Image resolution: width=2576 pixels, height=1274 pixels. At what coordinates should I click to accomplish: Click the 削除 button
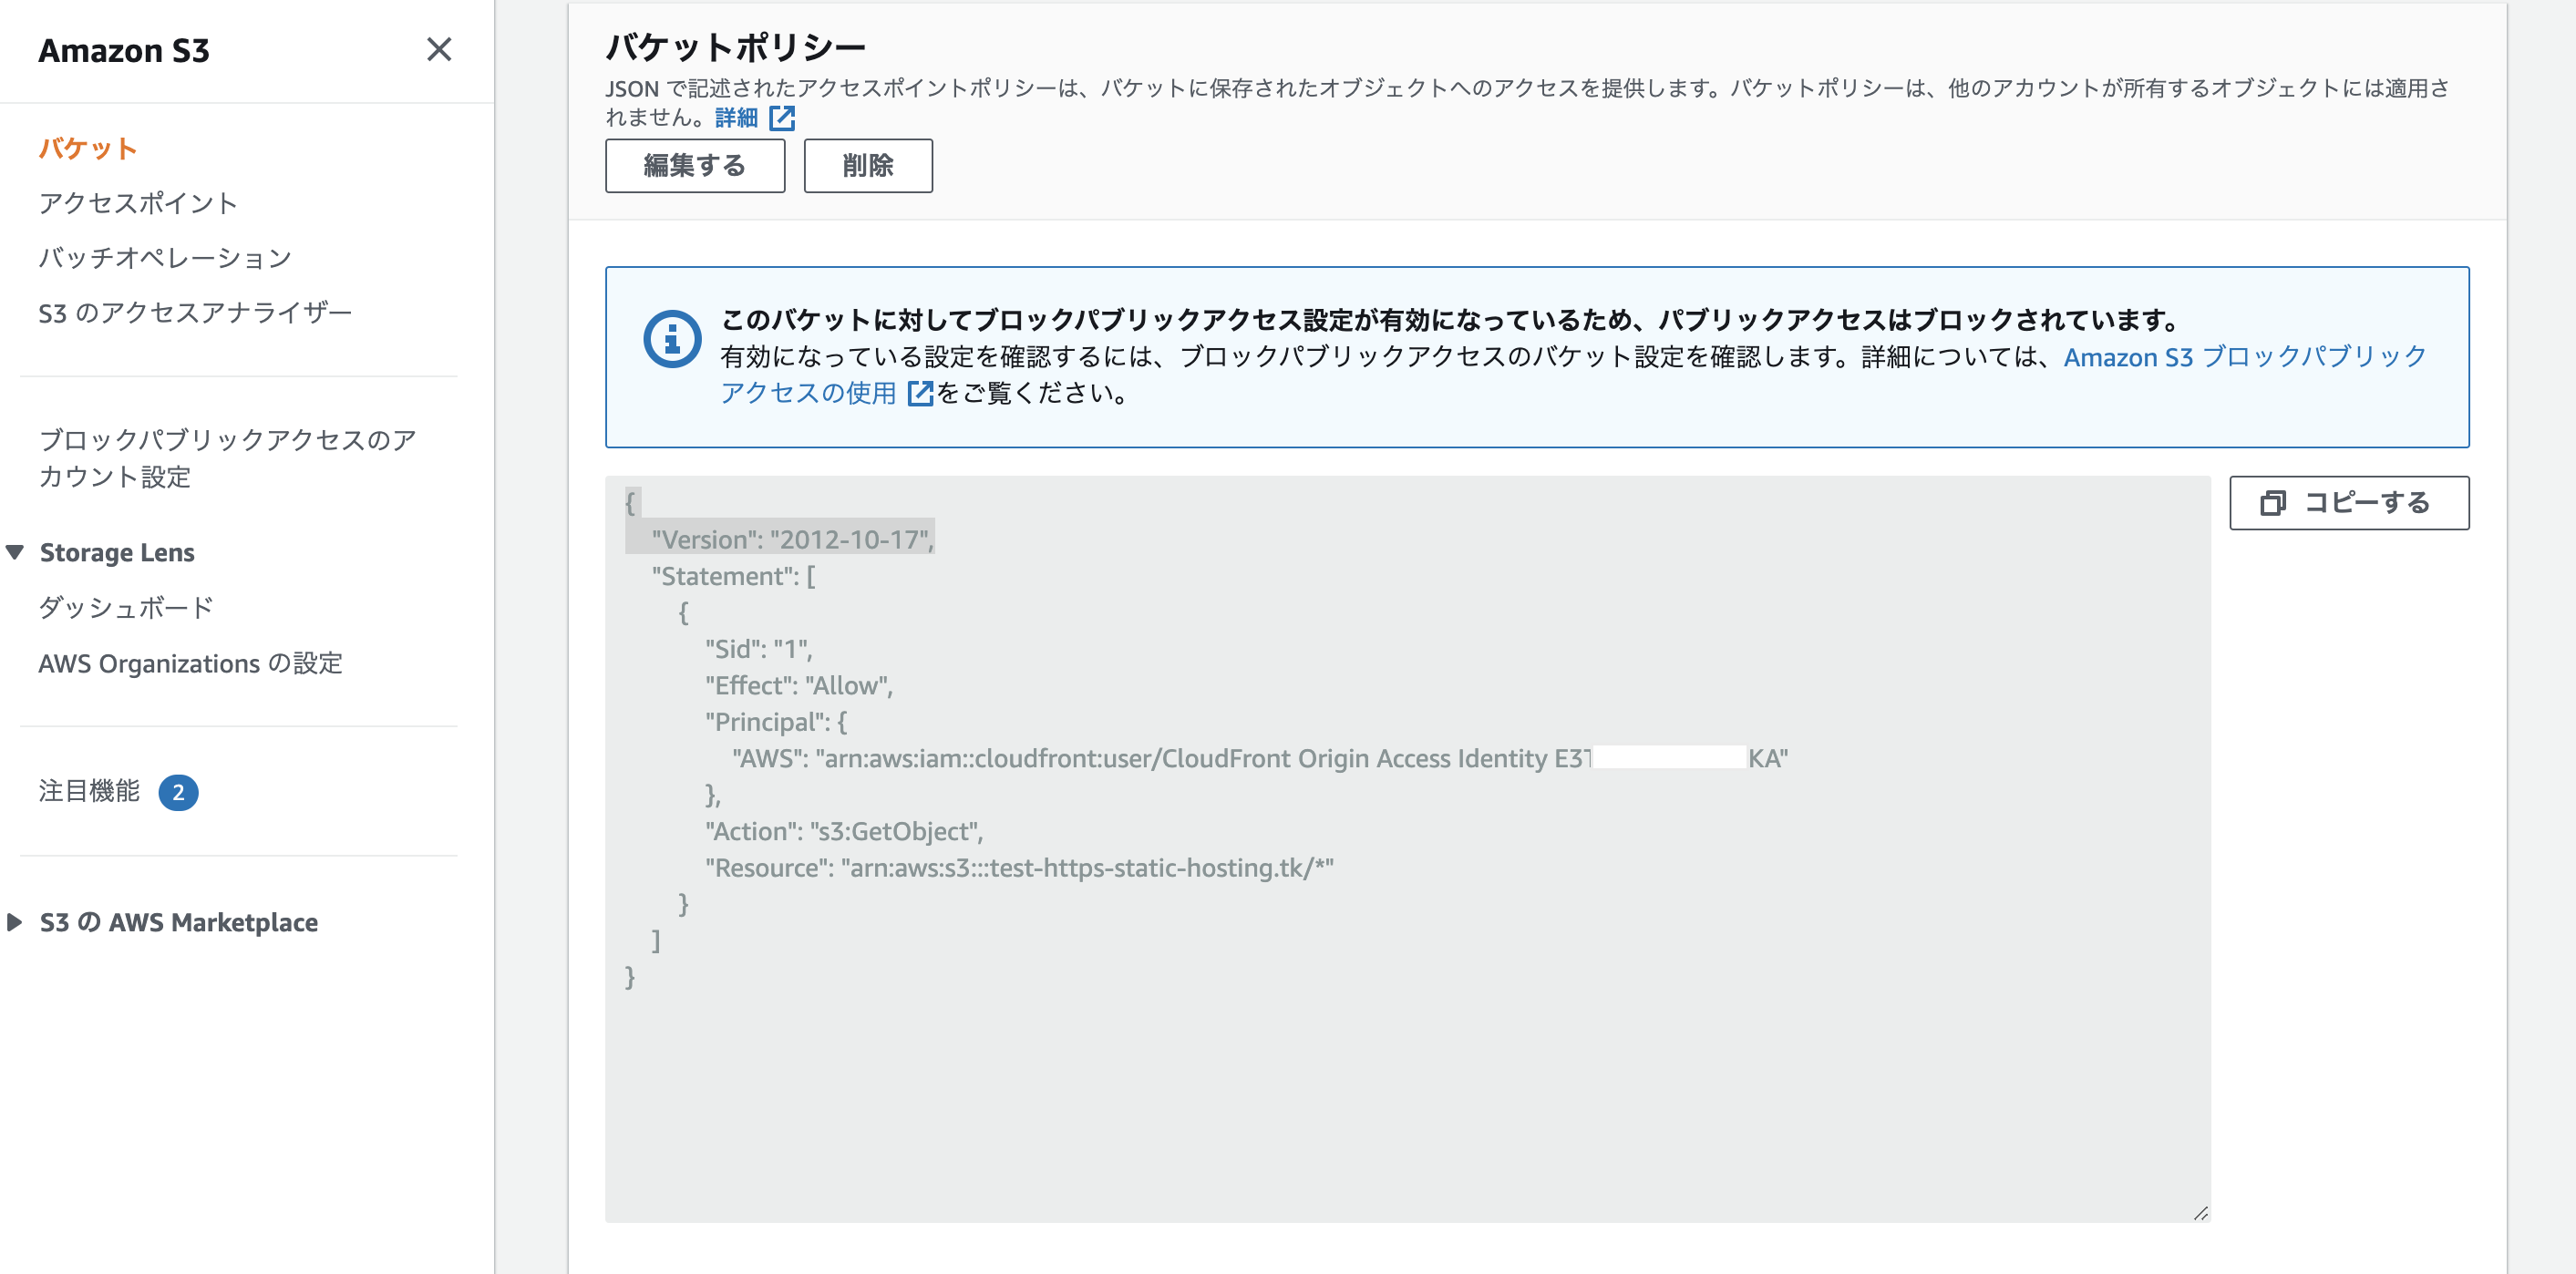(x=867, y=165)
